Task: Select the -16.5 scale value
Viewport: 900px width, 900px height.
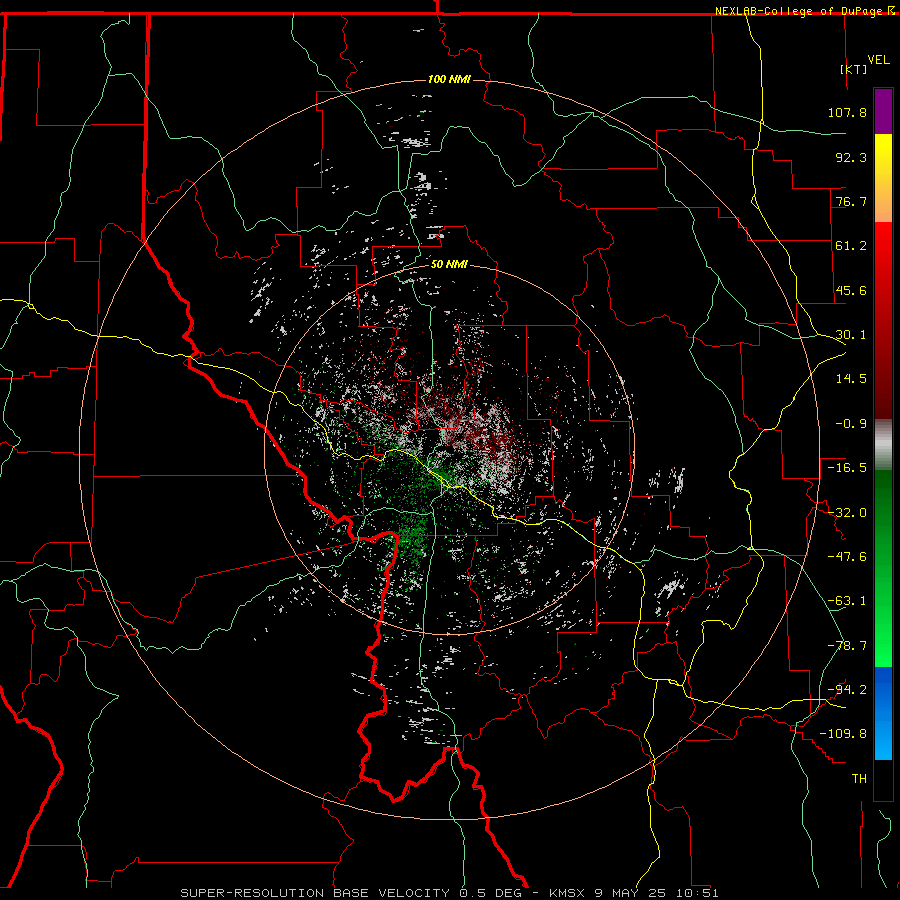Action: pyautogui.click(x=847, y=468)
